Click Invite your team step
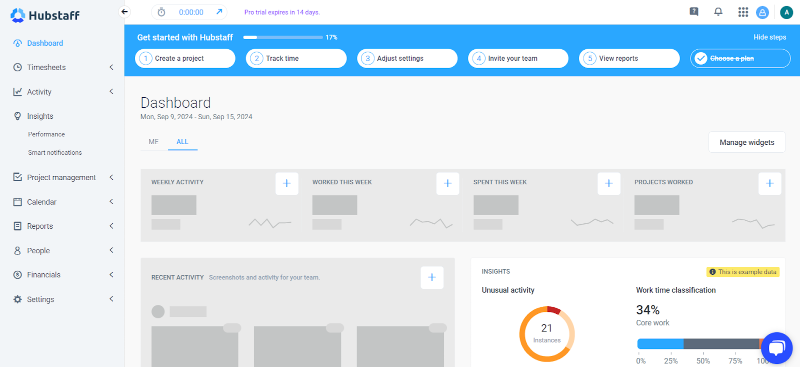The image size is (800, 370). pos(518,58)
